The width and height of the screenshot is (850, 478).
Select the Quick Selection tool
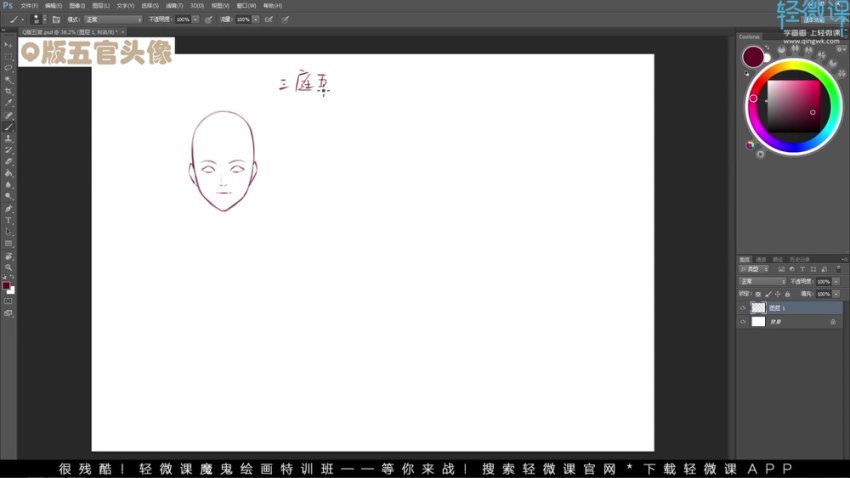(x=8, y=80)
